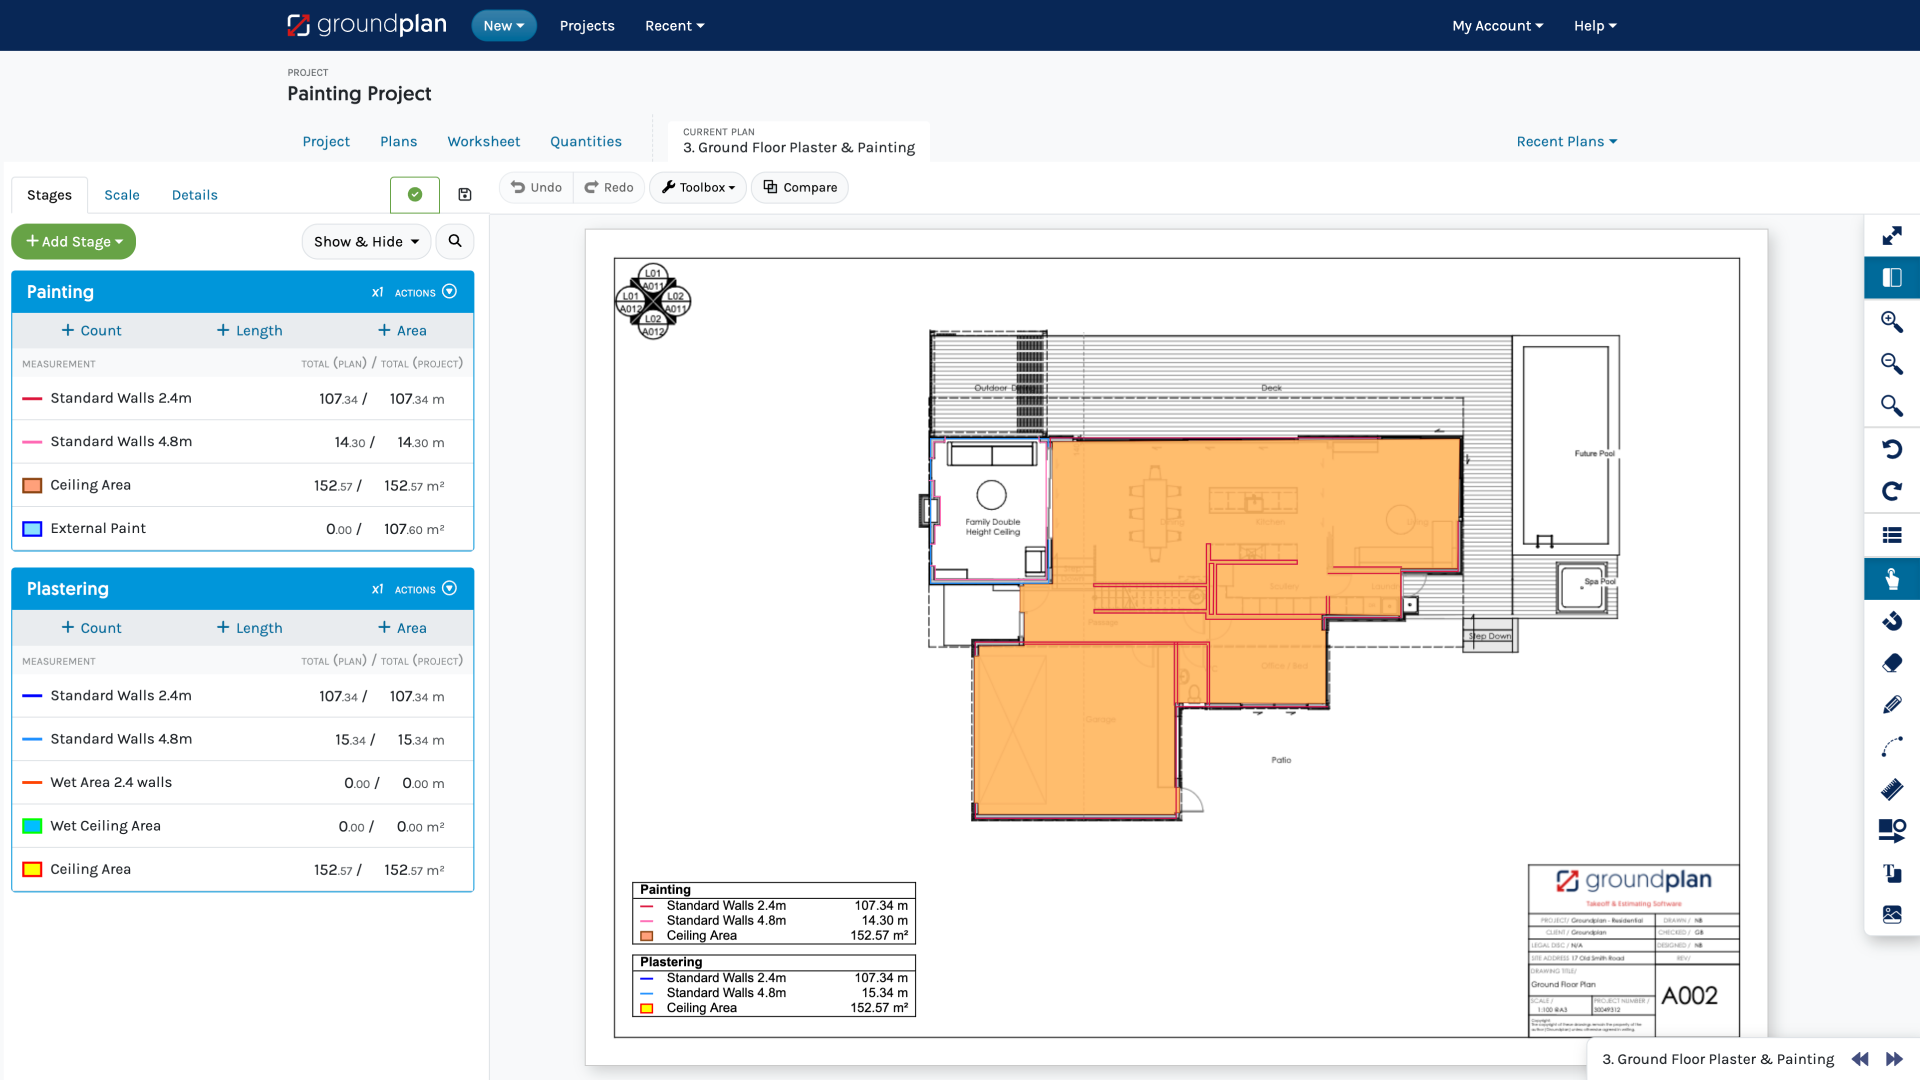Image resolution: width=1920 pixels, height=1080 pixels.
Task: Click the Compare button
Action: (799, 187)
